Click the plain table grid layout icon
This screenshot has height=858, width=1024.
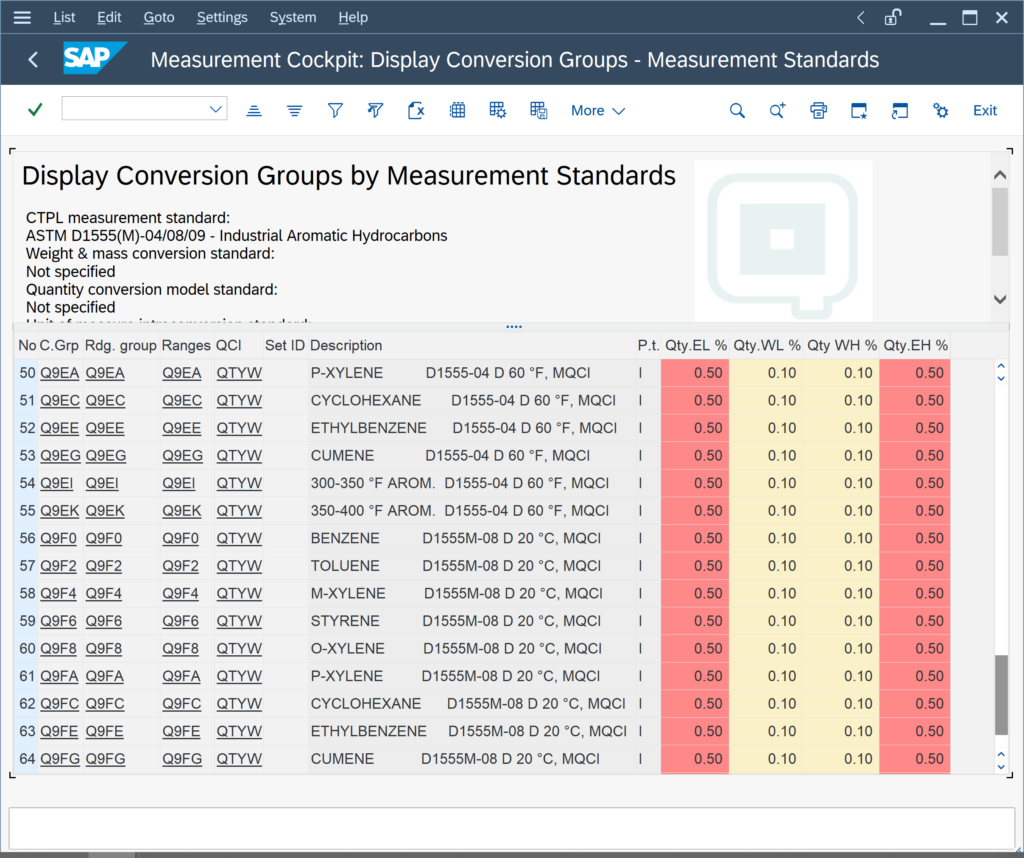(x=457, y=110)
